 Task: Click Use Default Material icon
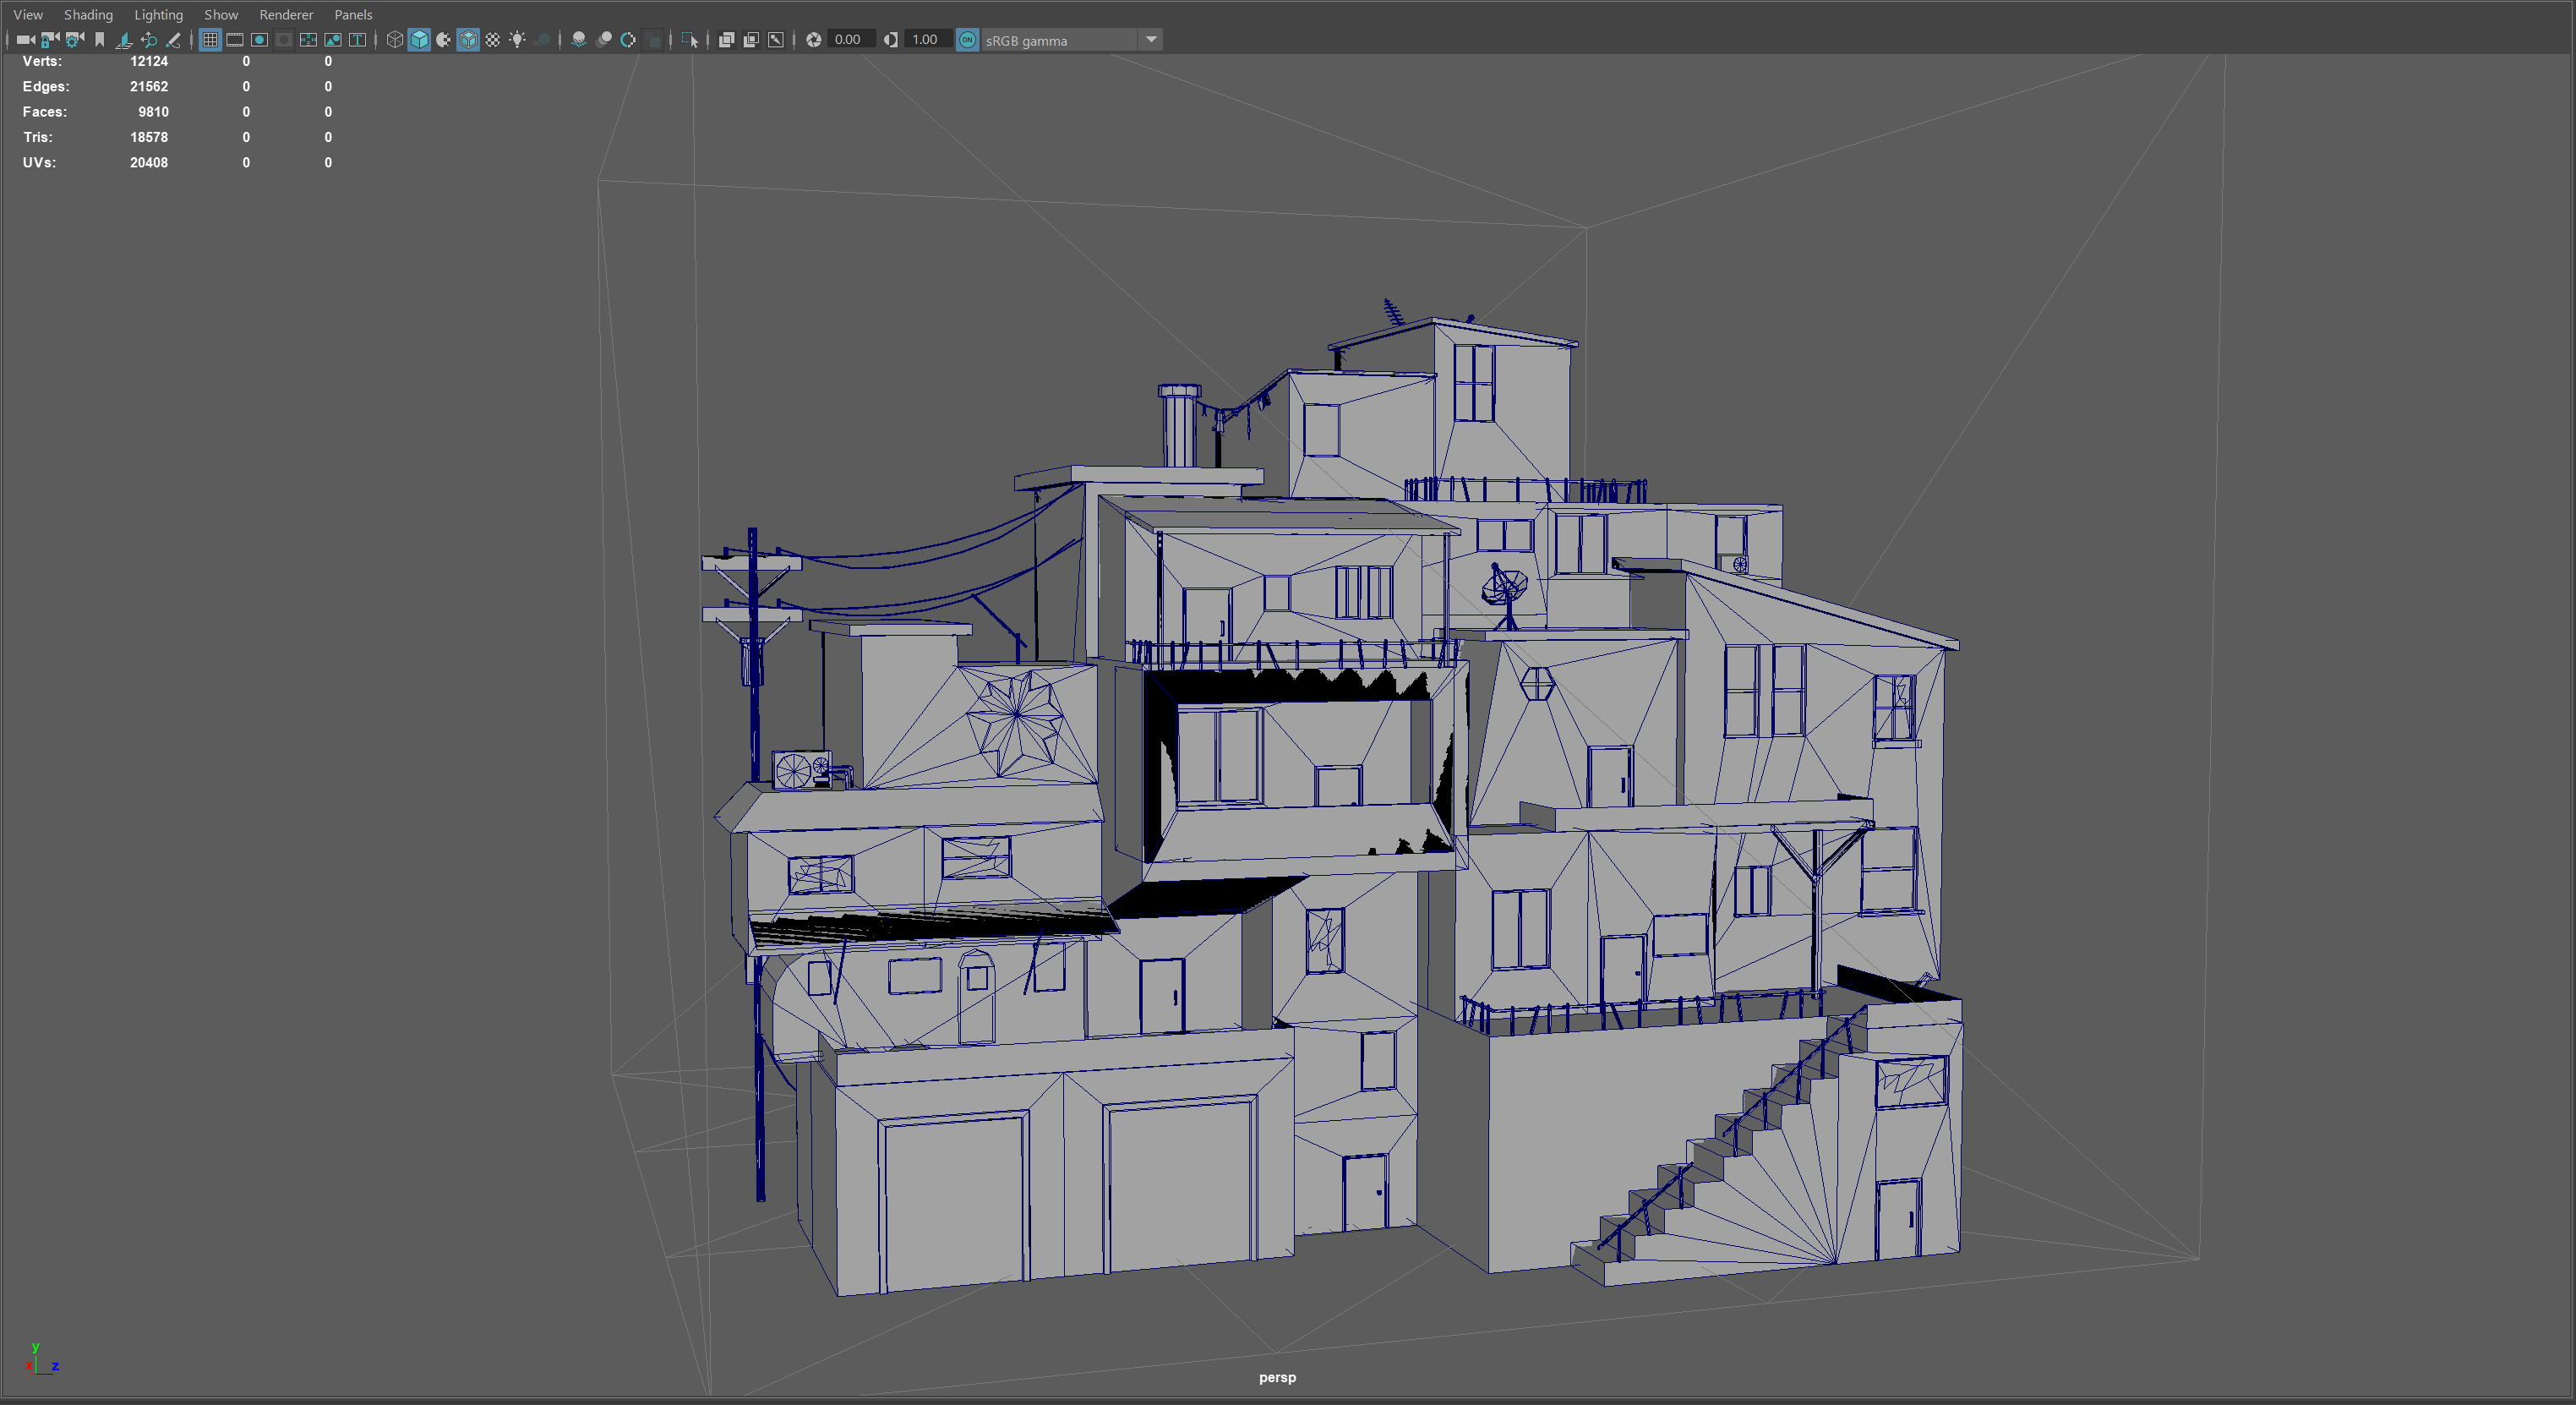pos(444,40)
